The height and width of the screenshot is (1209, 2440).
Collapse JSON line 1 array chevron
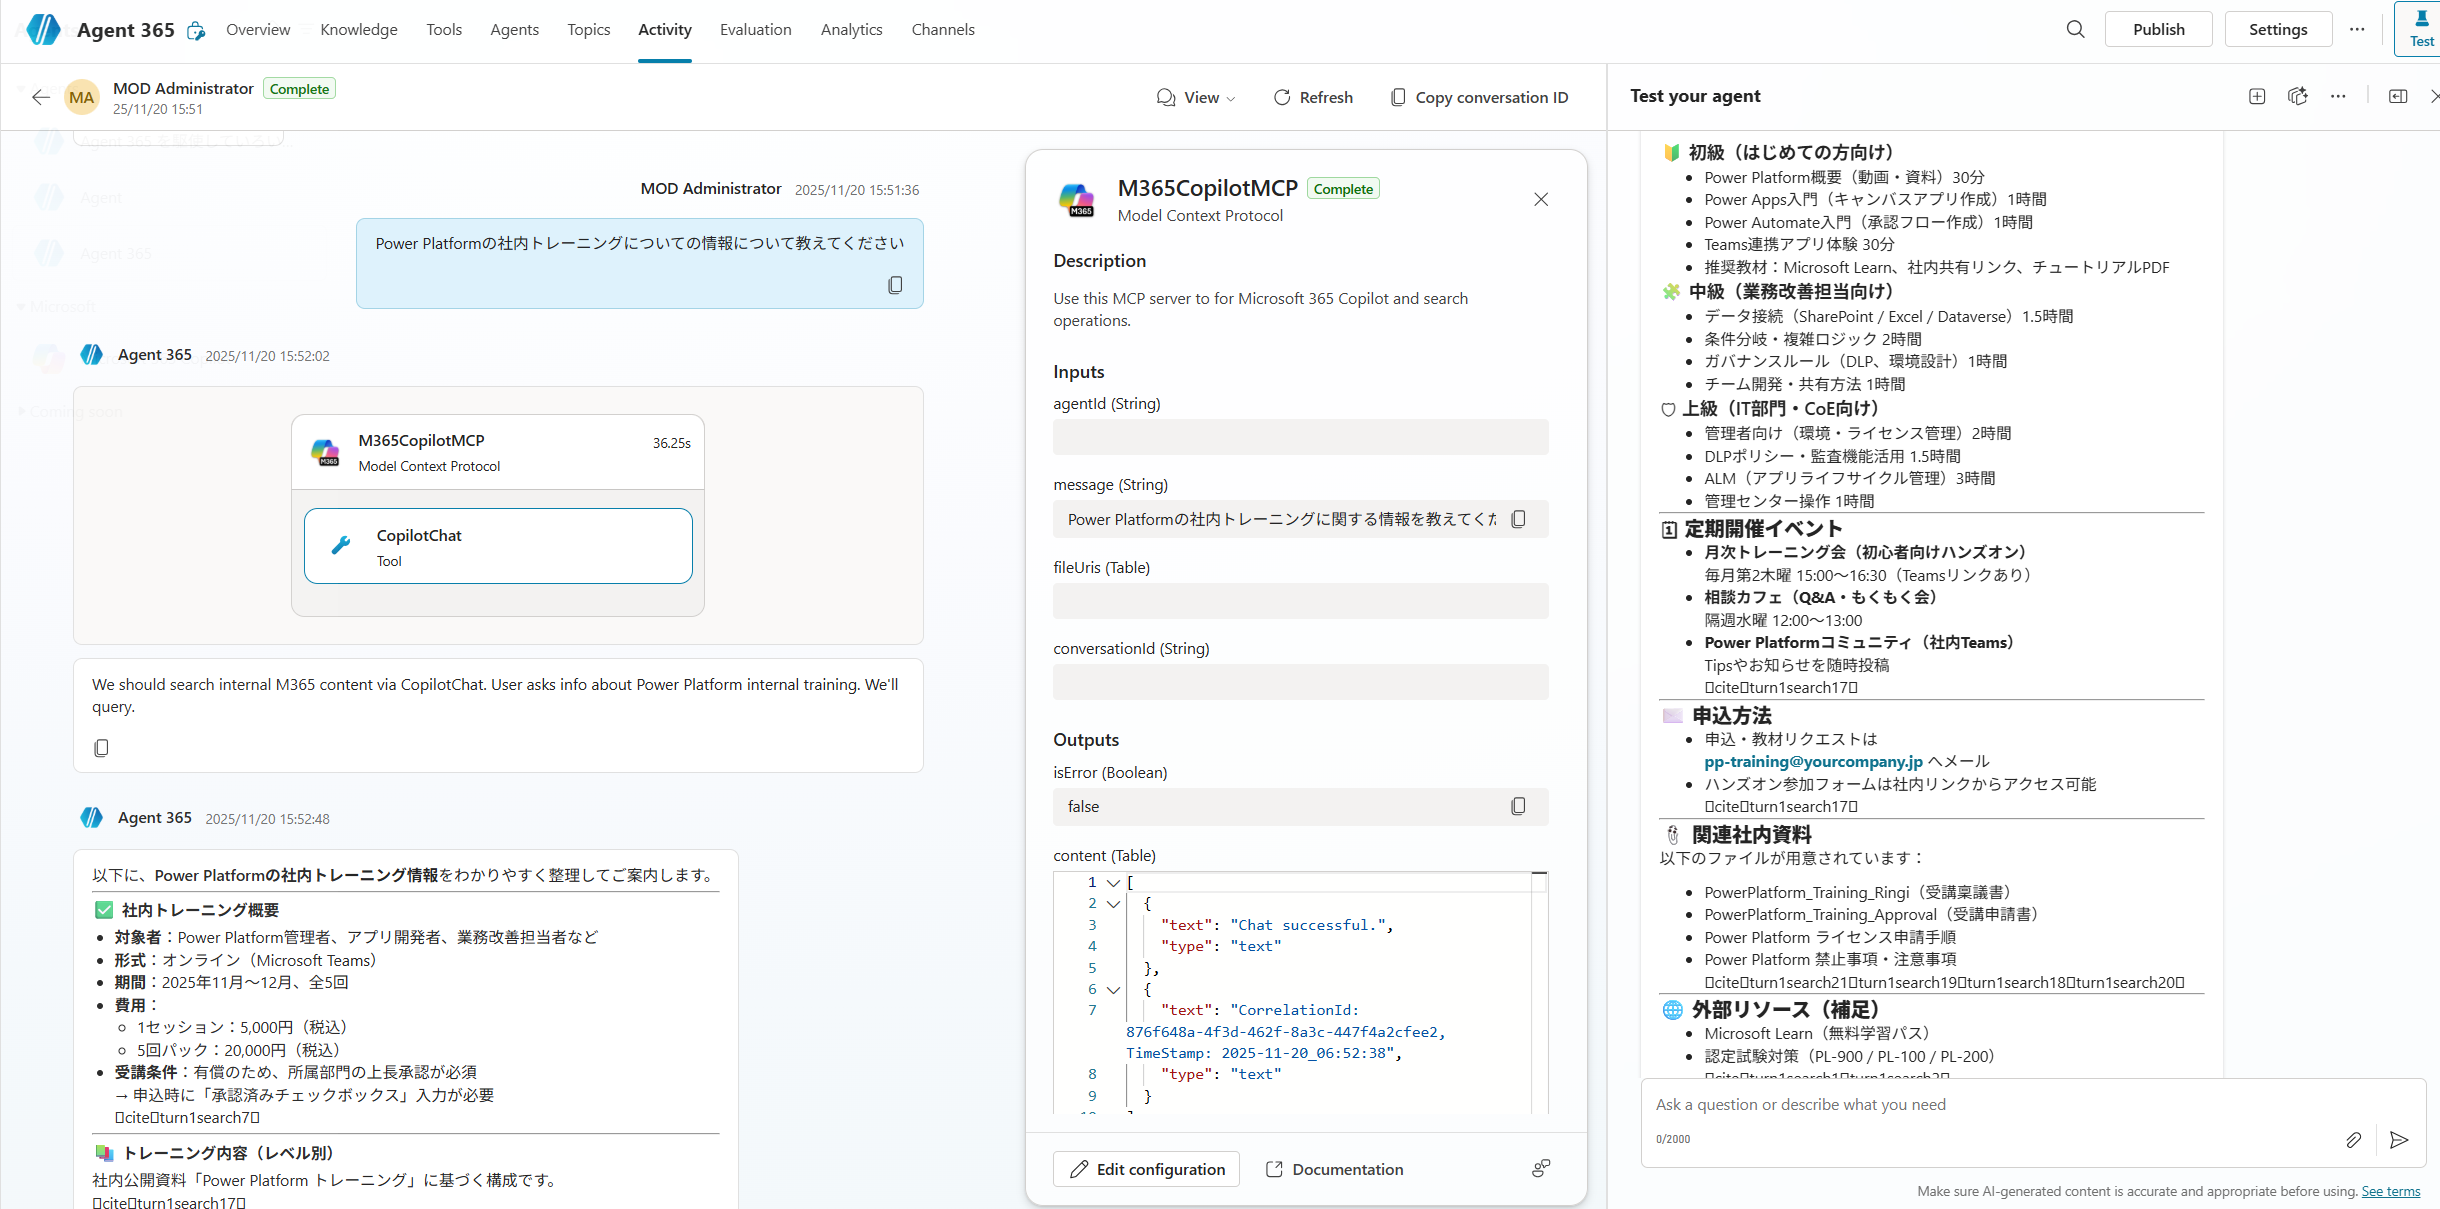(x=1113, y=883)
